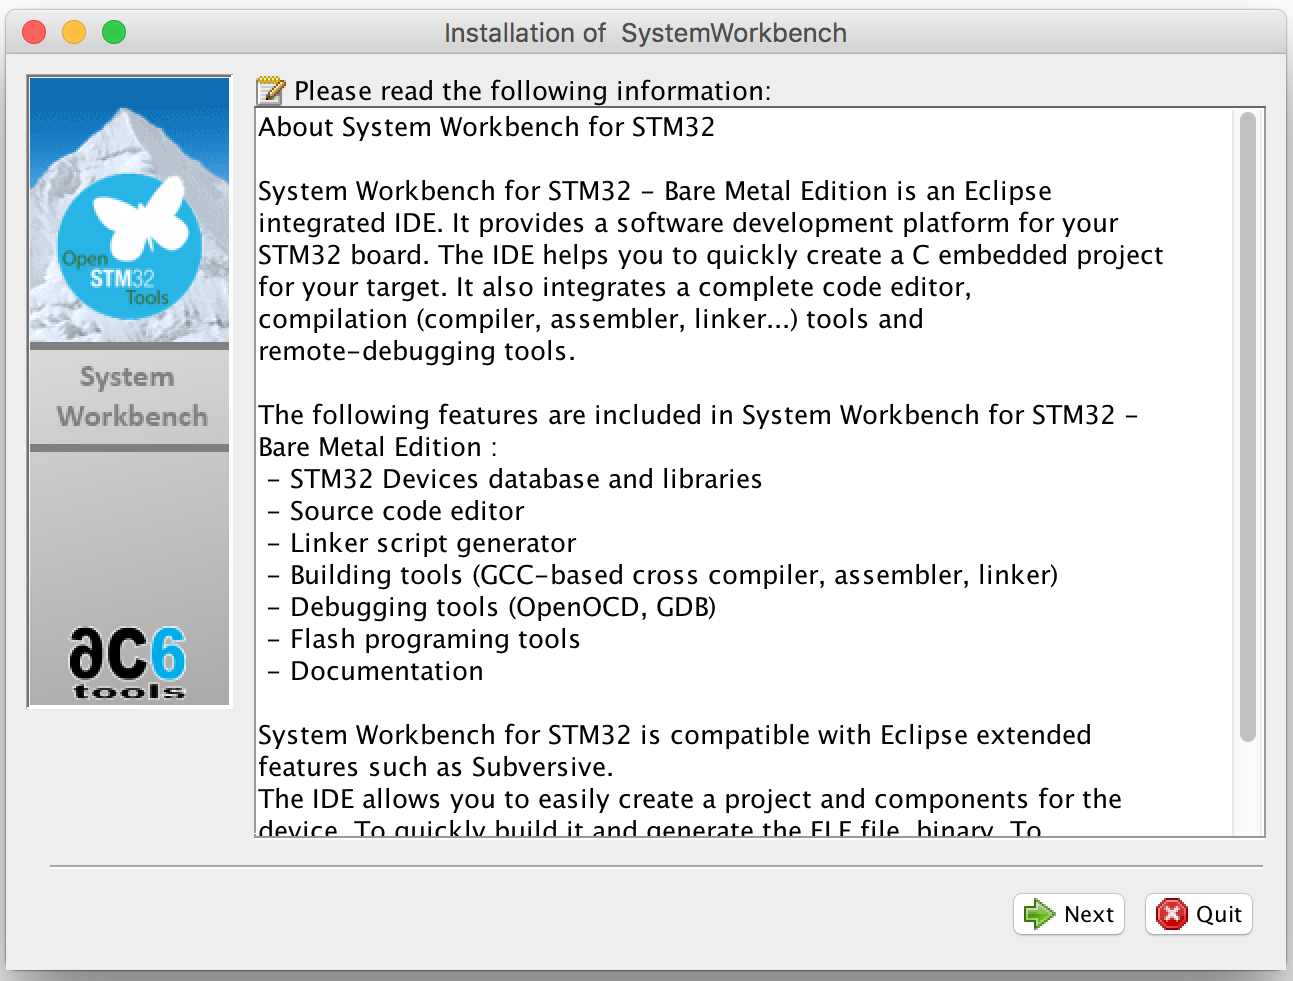This screenshot has height=981, width=1293.
Task: Click '- Source code editor' line
Action: (396, 511)
